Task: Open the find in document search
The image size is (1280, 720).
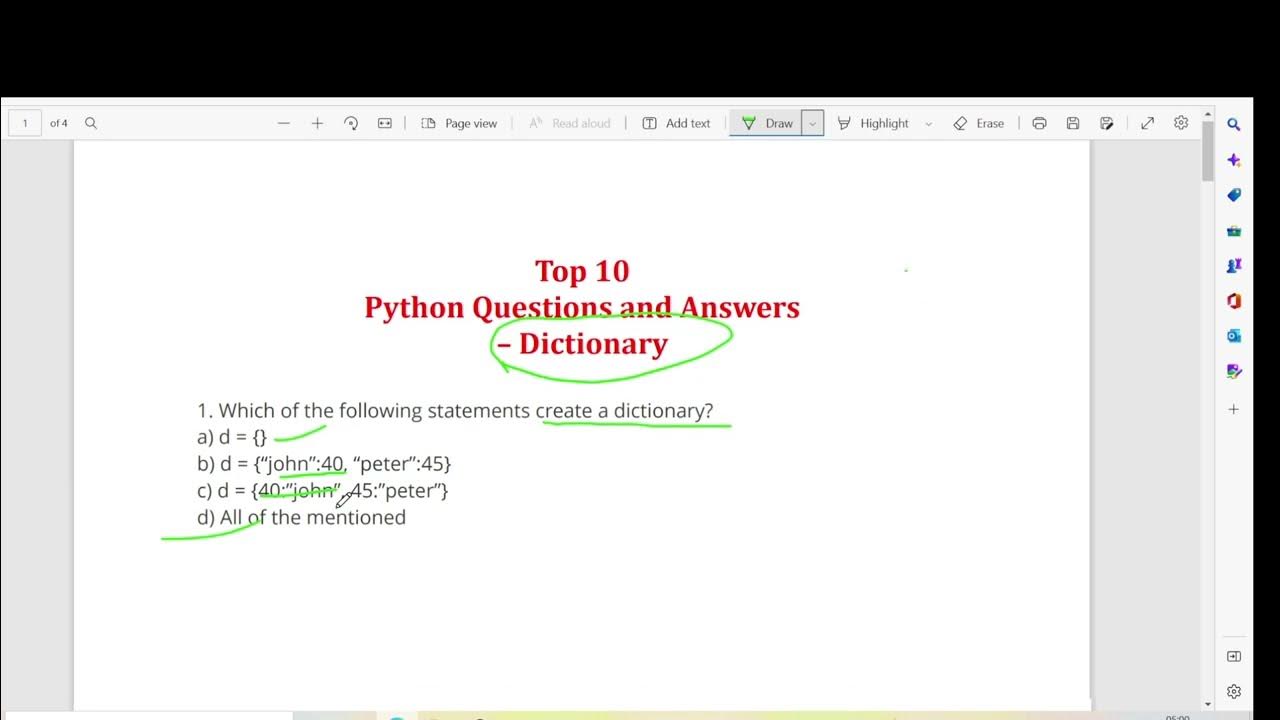Action: pos(91,123)
